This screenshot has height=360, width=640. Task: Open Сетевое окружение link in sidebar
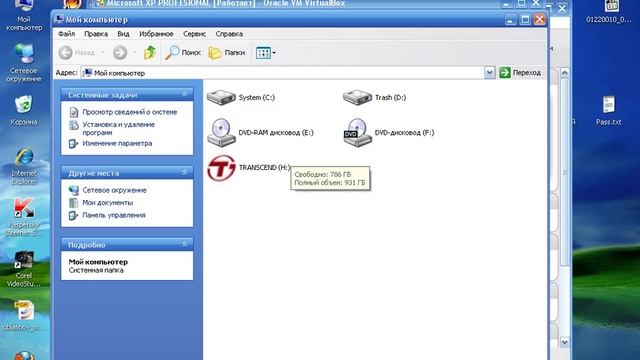coord(114,190)
